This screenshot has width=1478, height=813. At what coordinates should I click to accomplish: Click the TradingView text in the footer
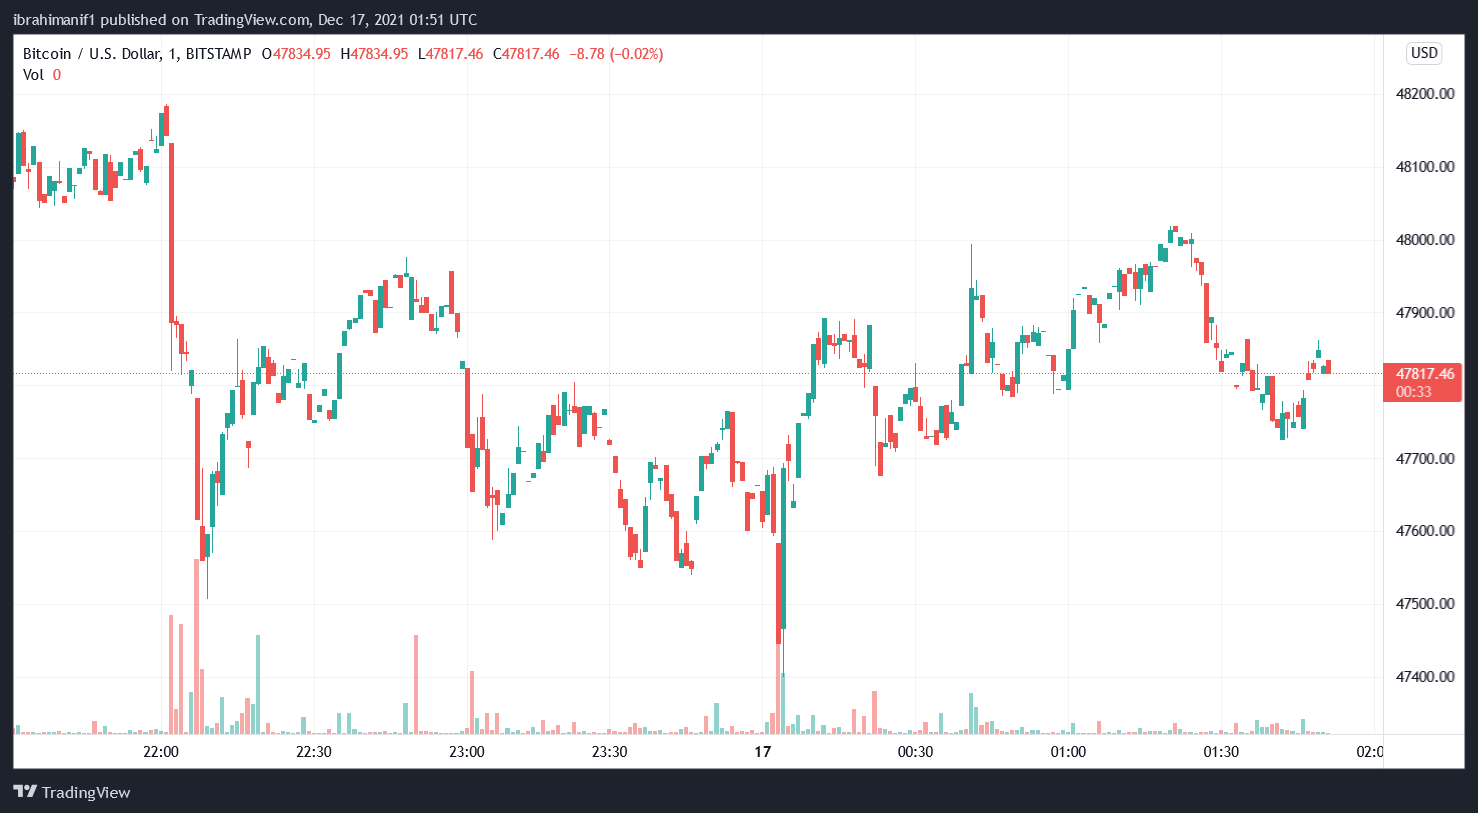pyautogui.click(x=86, y=793)
